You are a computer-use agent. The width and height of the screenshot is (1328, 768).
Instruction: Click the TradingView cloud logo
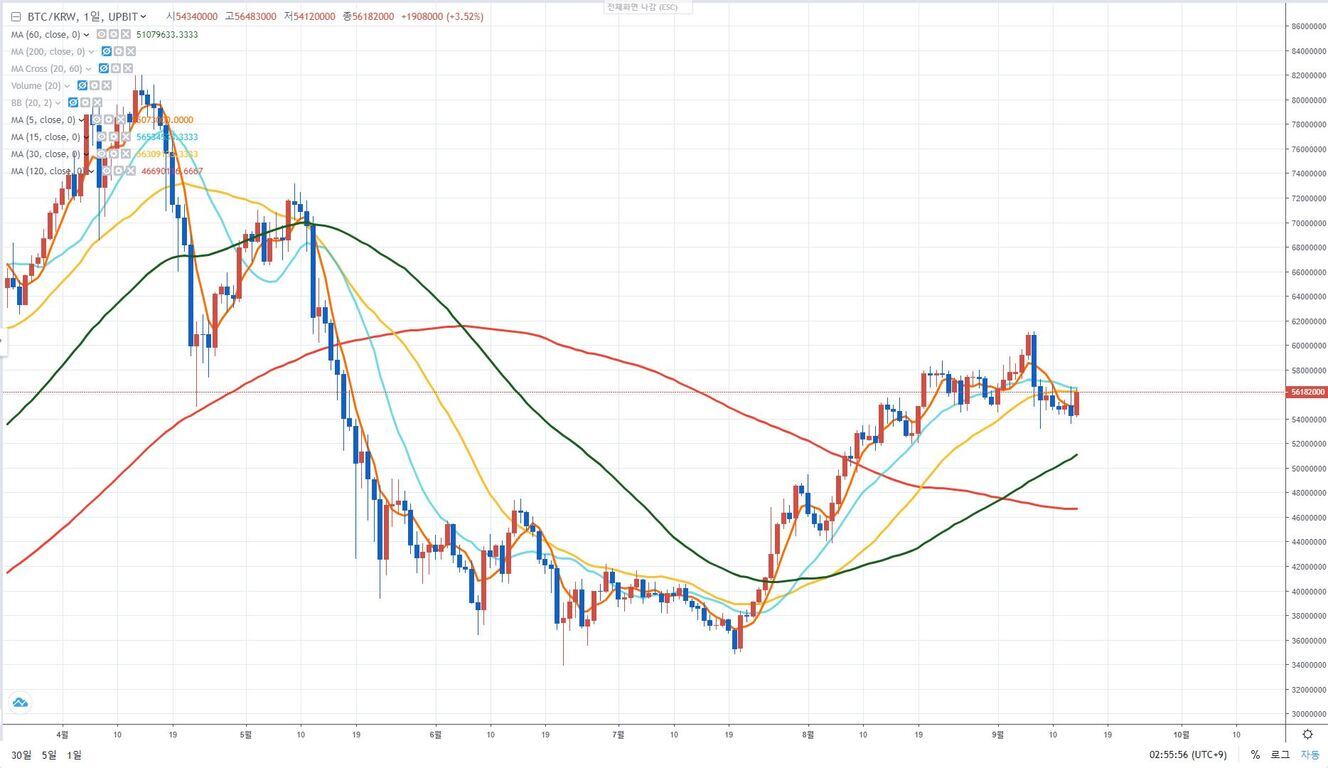click(x=19, y=703)
